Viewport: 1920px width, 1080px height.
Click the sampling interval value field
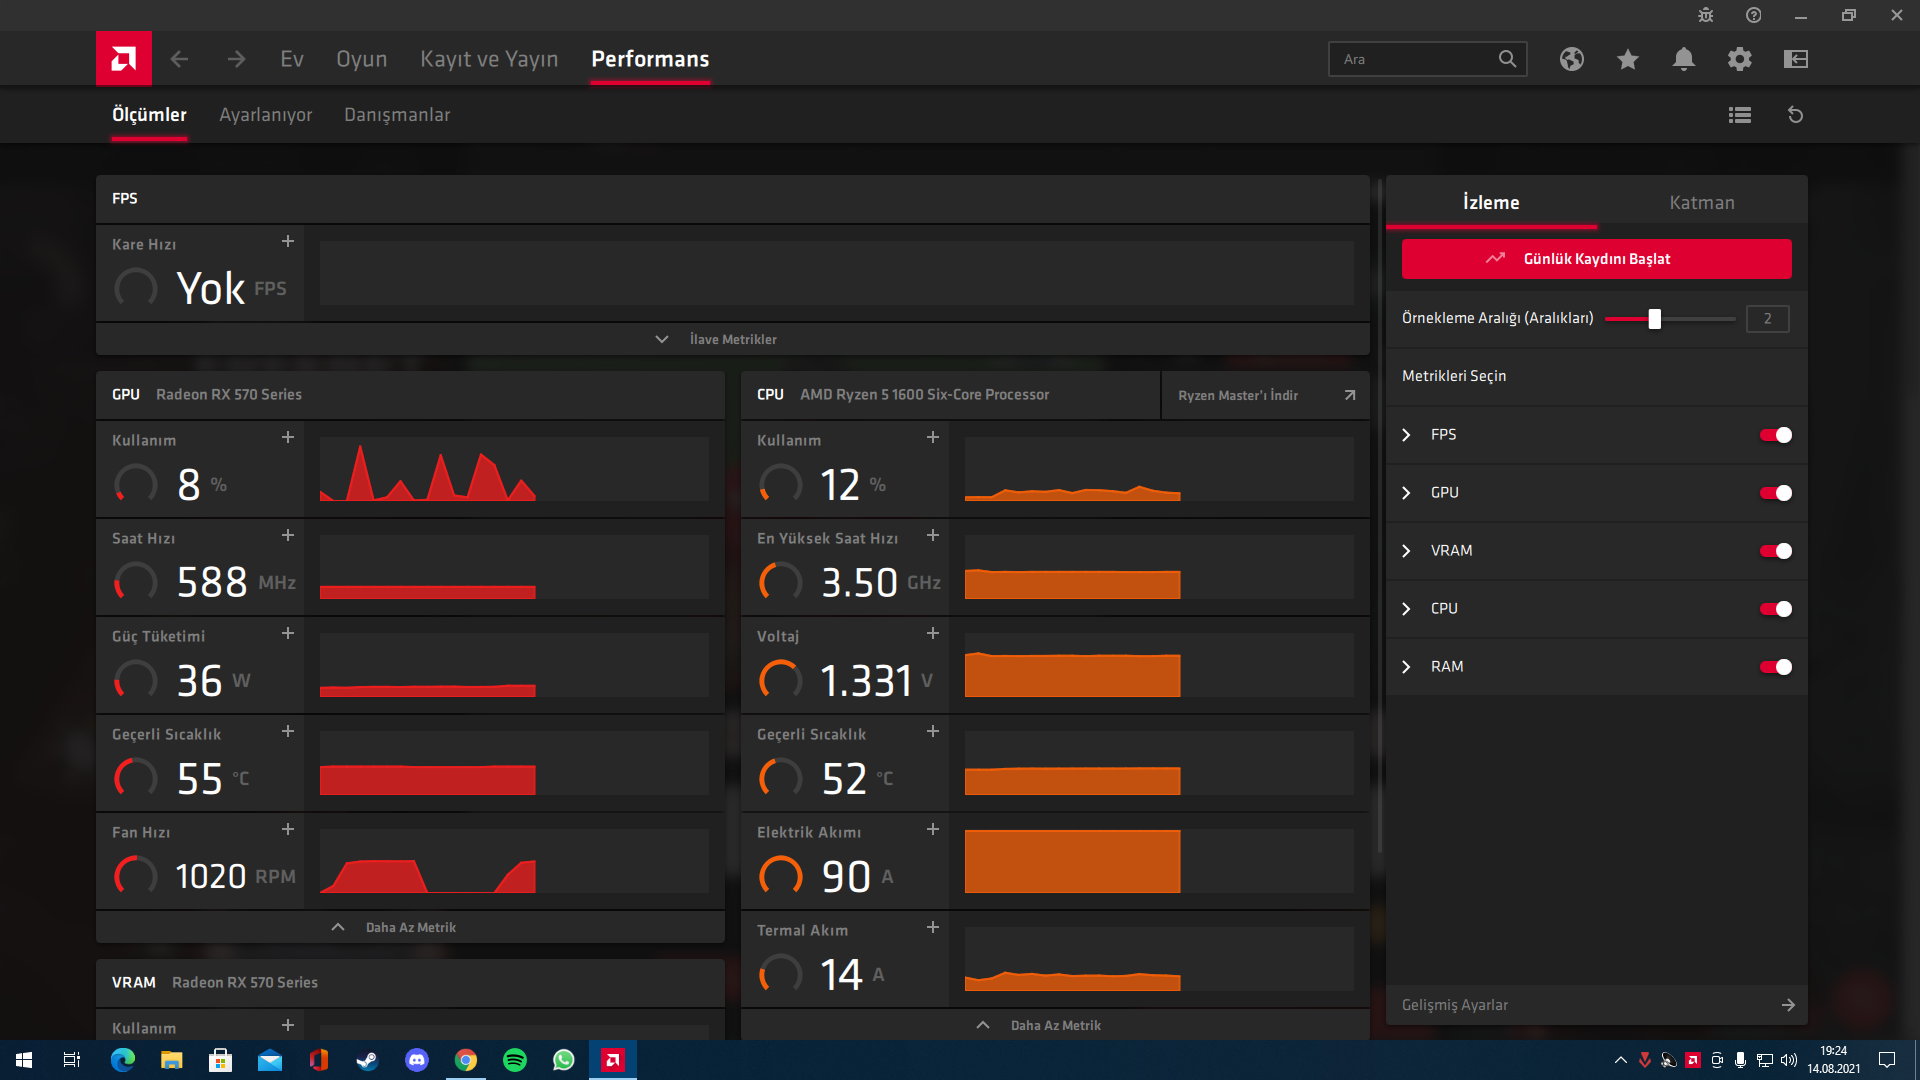pos(1768,319)
